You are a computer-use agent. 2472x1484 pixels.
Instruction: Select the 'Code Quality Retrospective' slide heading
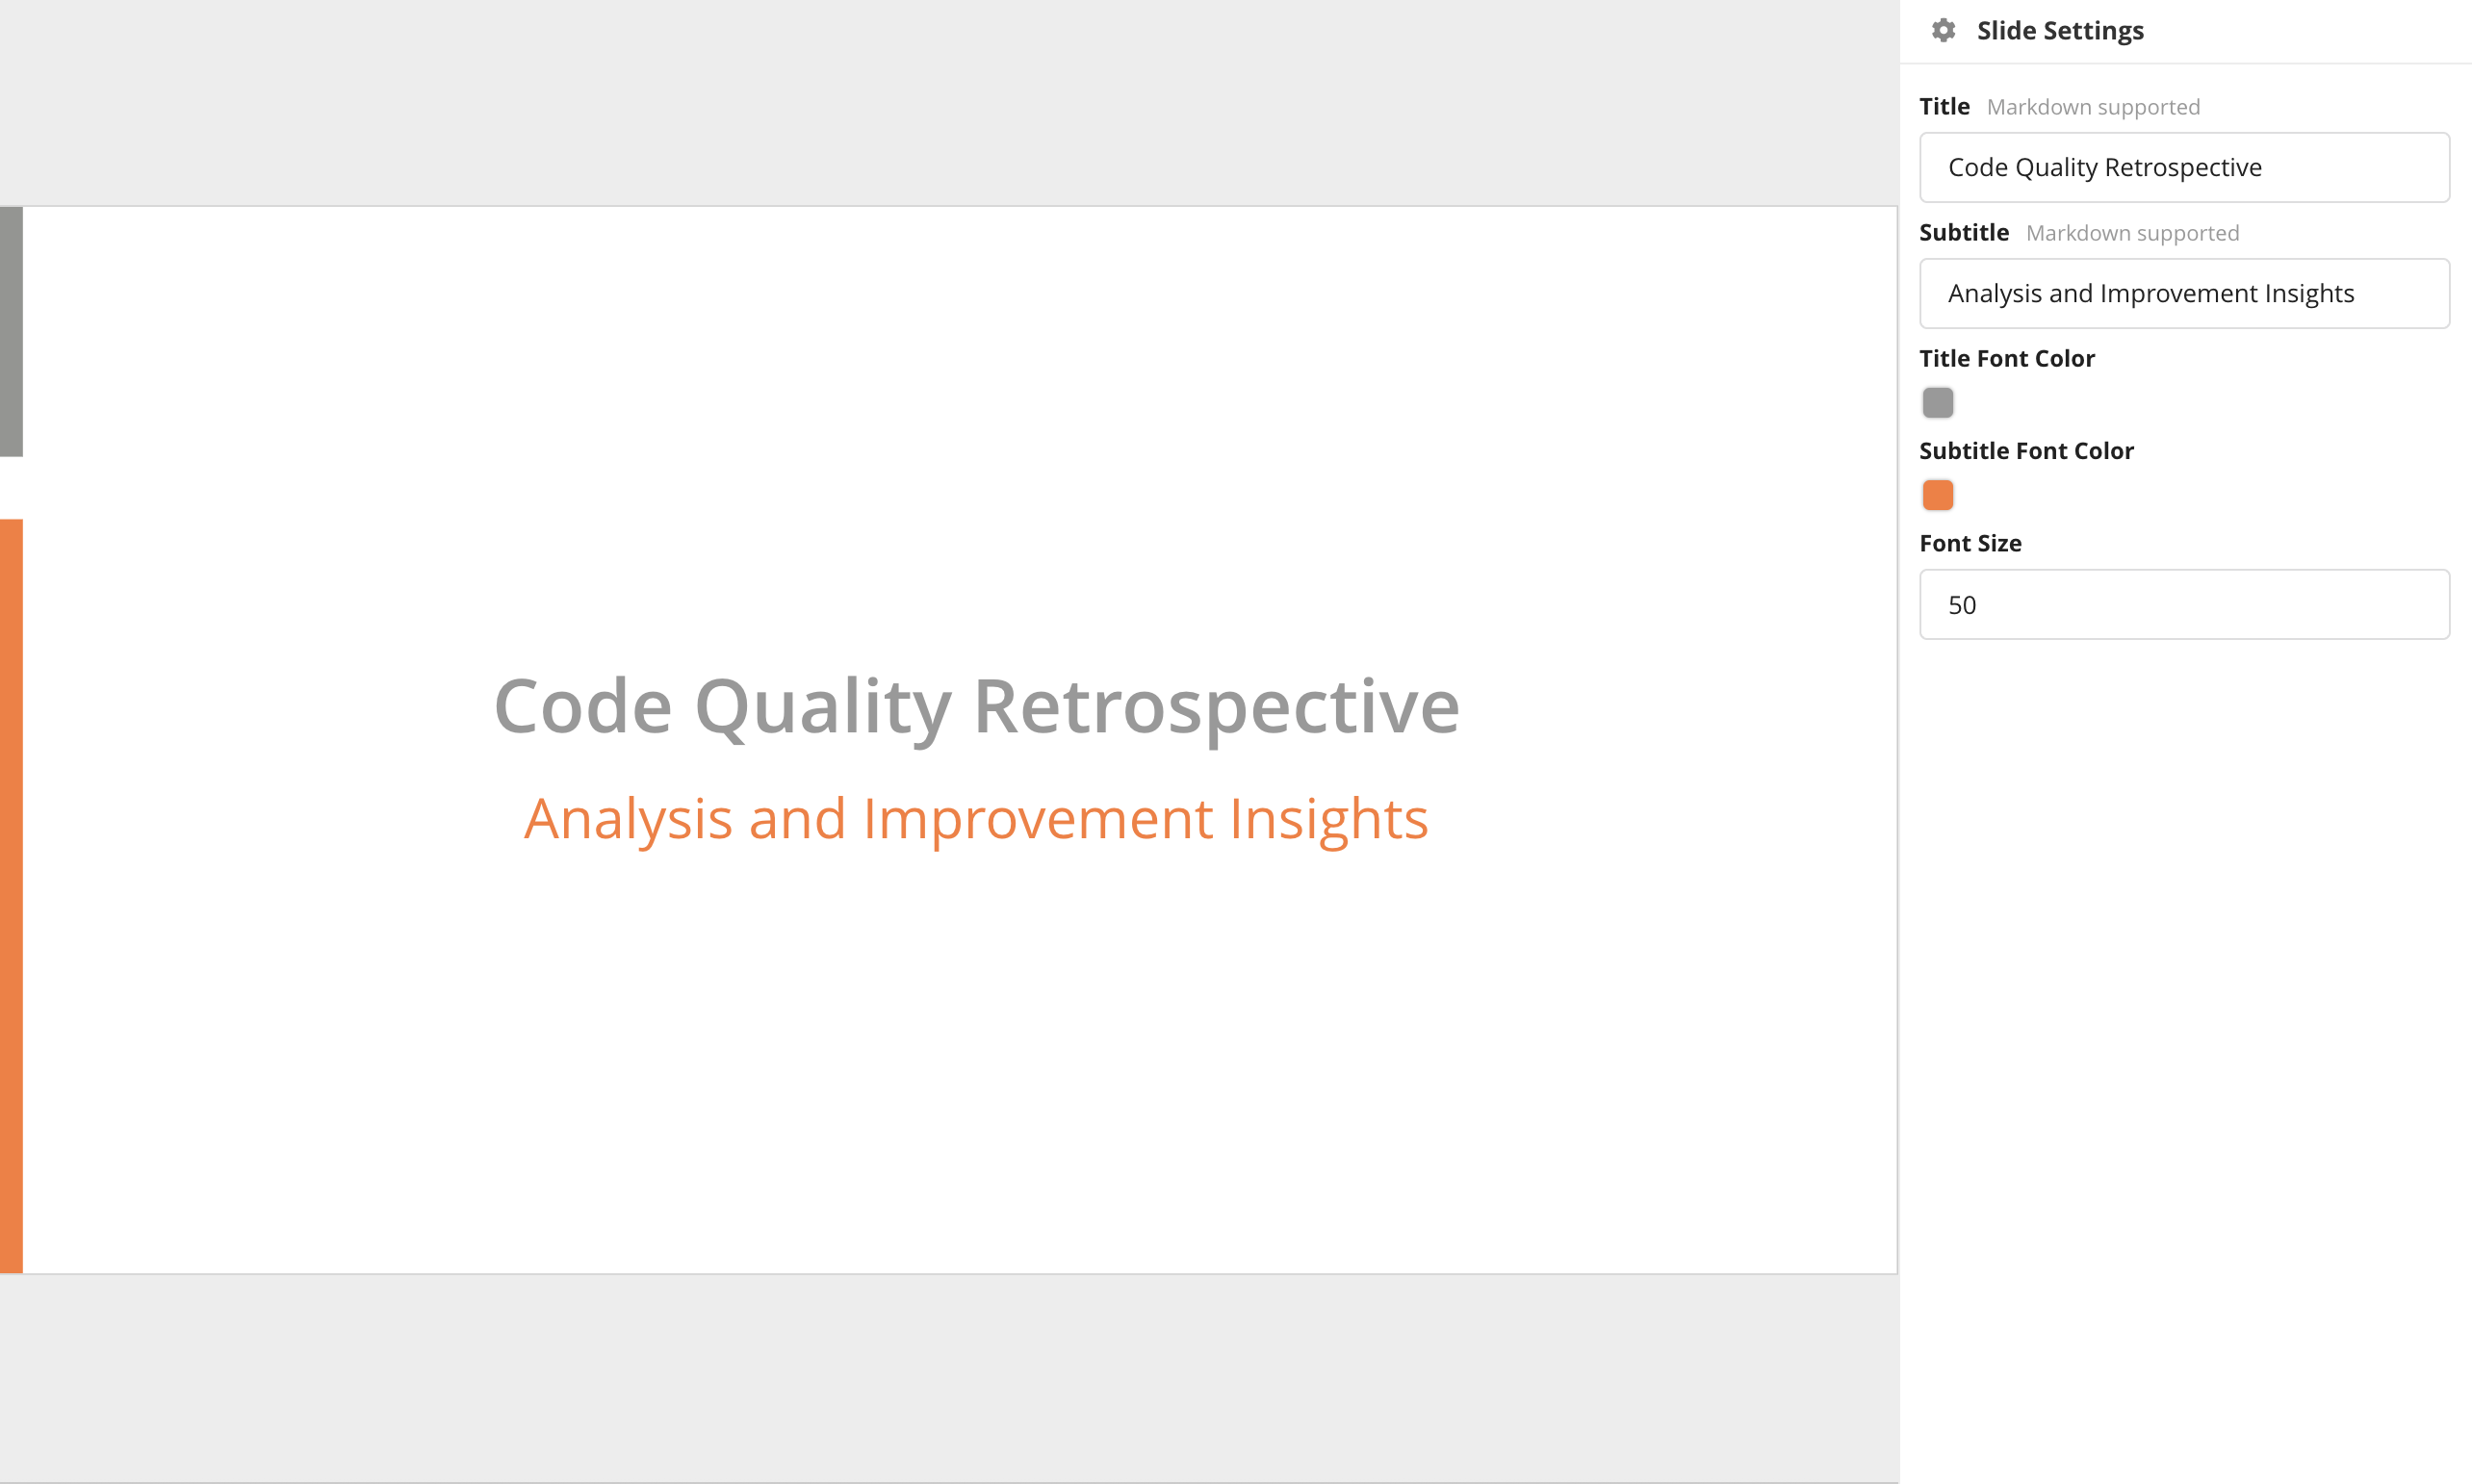pyautogui.click(x=976, y=706)
